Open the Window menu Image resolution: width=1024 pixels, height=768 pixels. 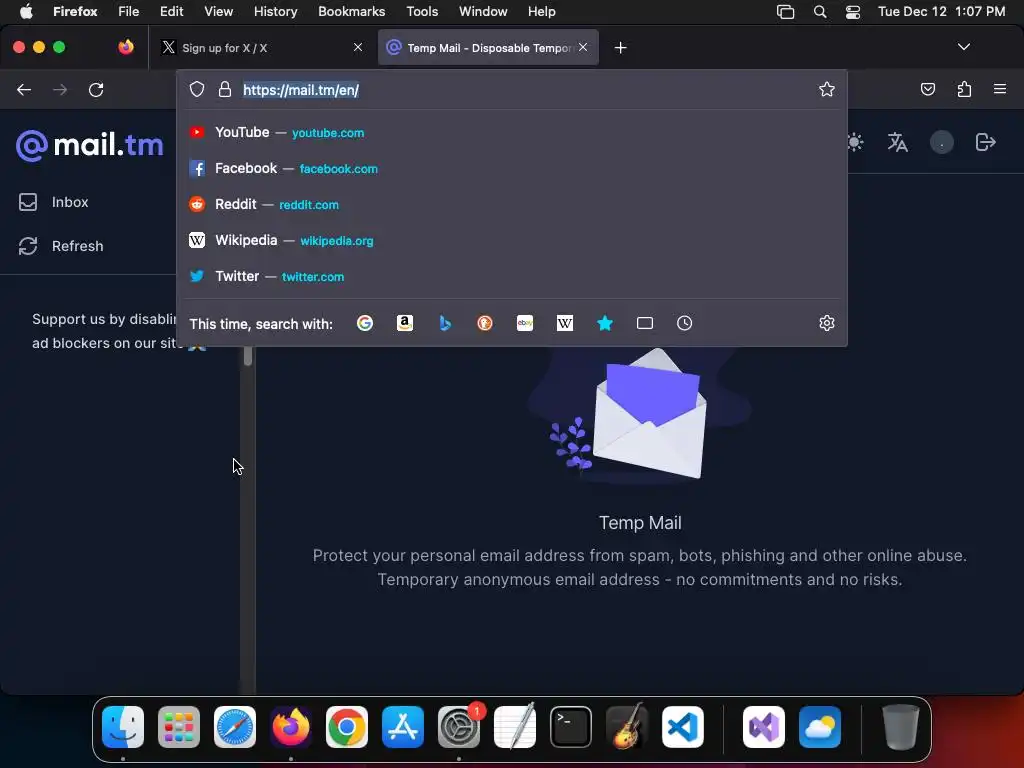pos(483,11)
